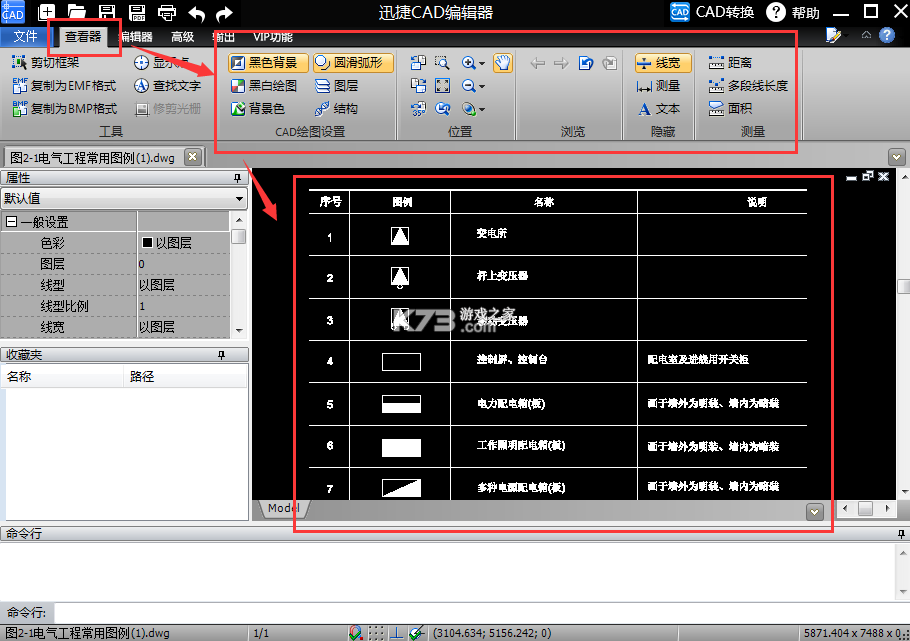
Task: Pin the 收藏夹 panel
Action: (221, 355)
